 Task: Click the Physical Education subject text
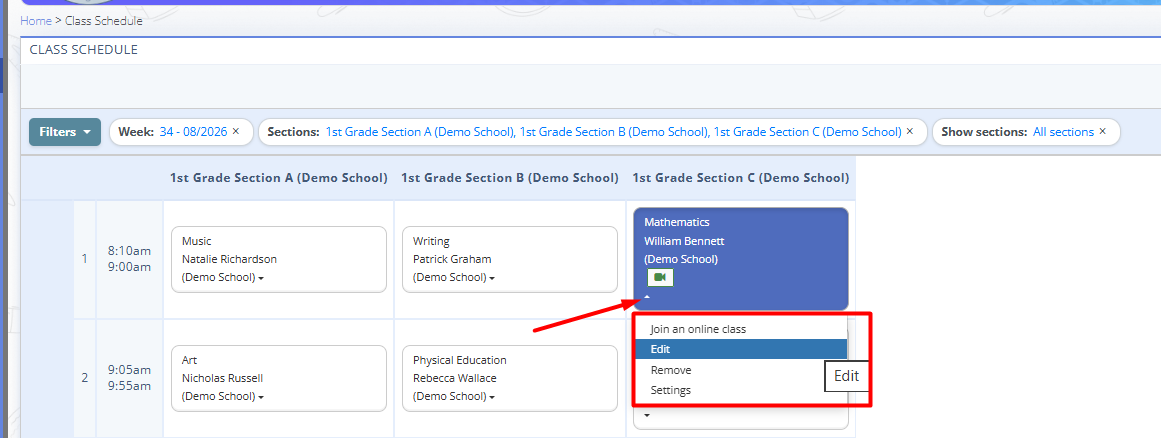pyautogui.click(x=460, y=360)
